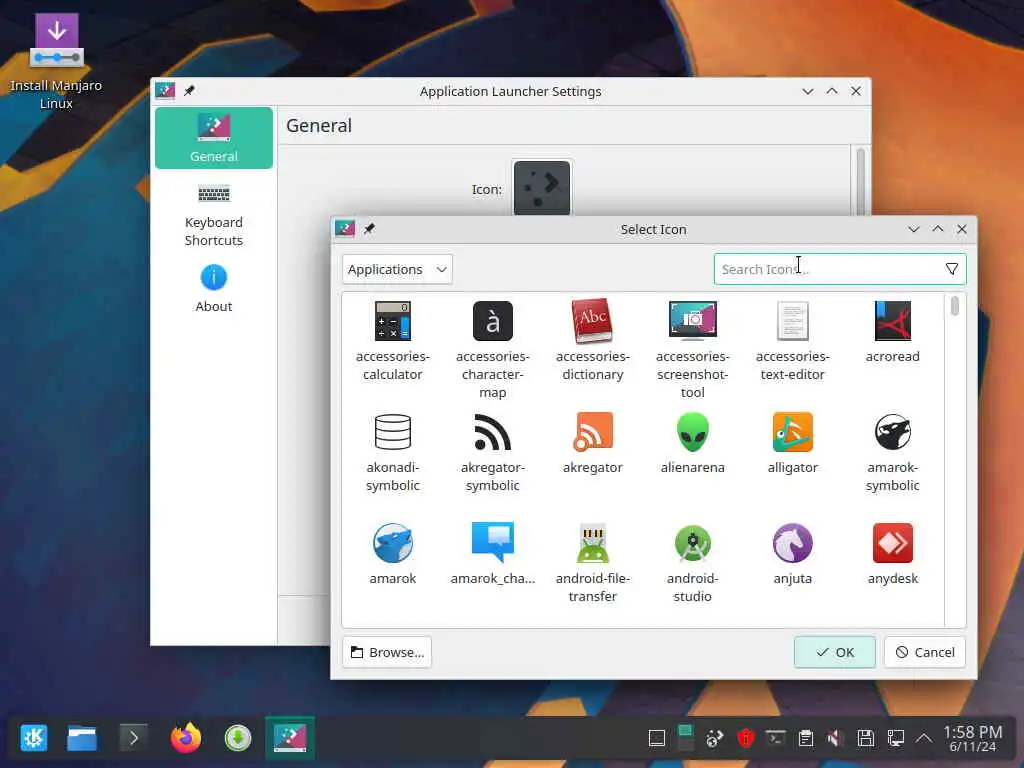Viewport: 1024px width, 768px height.
Task: Open the Konsole terminal taskbar icon
Action: pyautogui.click(x=133, y=738)
